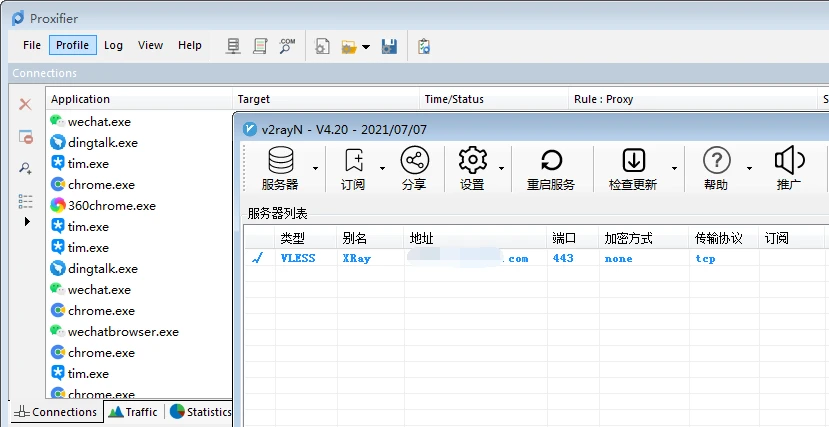Open the Log menu in Proxifier
This screenshot has height=427, width=829.
click(113, 45)
